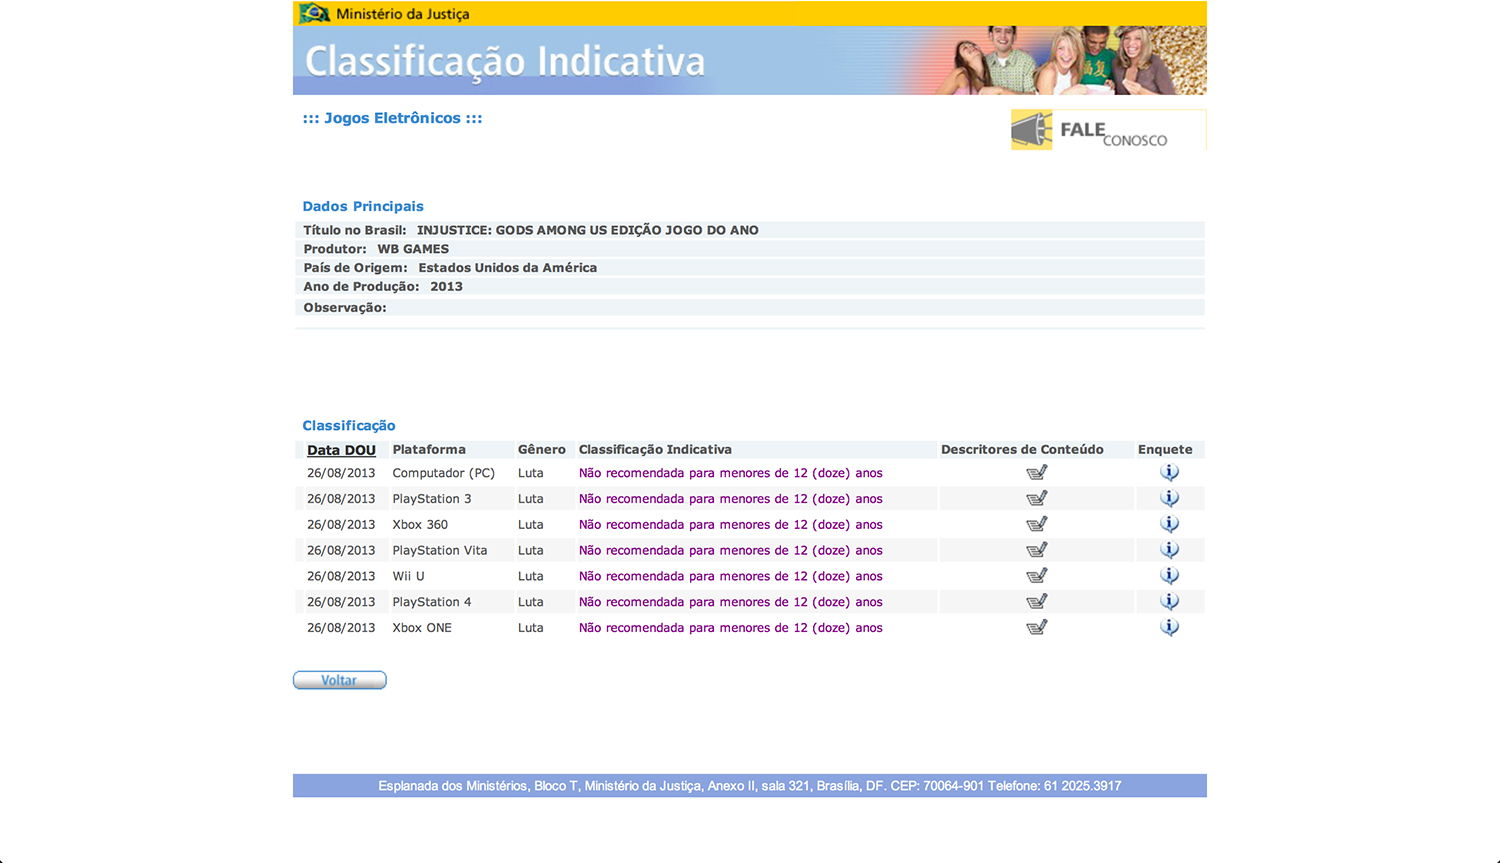
Task: Click the Classificação section heading
Action: click(x=349, y=426)
